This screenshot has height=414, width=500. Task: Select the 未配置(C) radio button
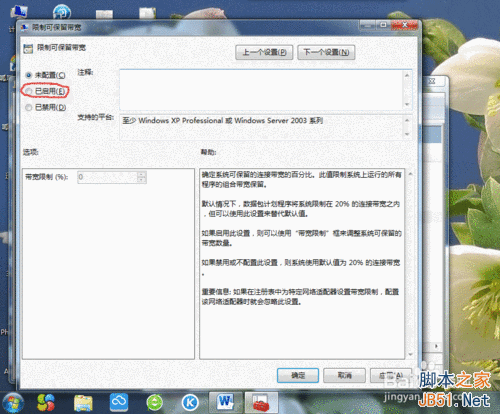(29, 75)
